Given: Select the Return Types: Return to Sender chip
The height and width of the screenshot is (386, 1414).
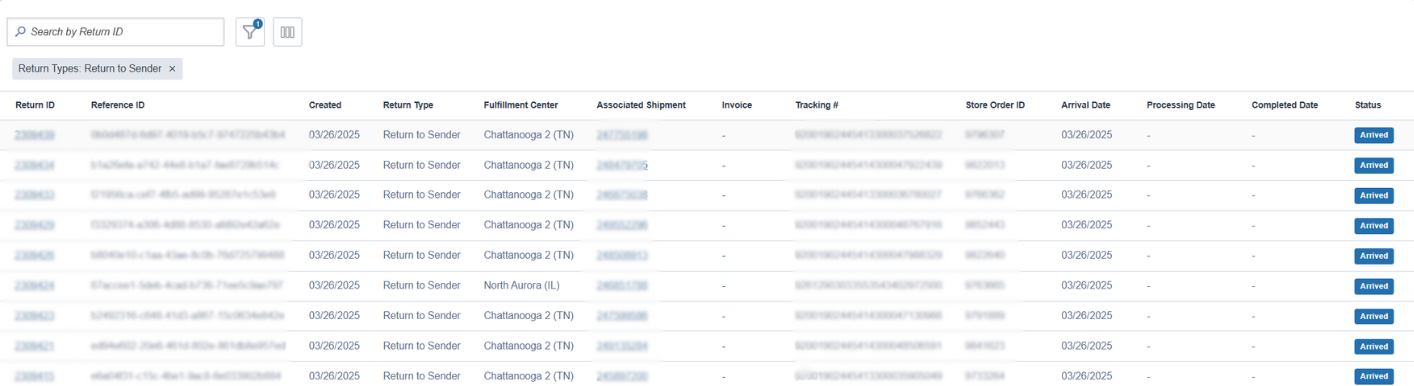Looking at the screenshot, I should [x=97, y=68].
